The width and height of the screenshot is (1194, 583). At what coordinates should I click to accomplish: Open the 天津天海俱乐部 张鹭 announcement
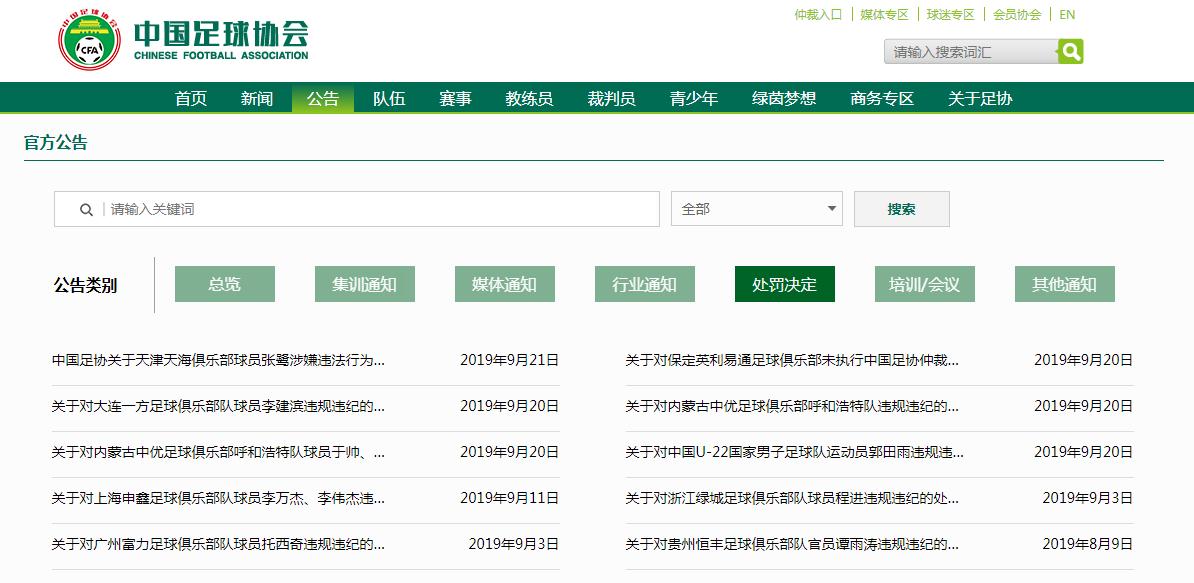(x=218, y=360)
